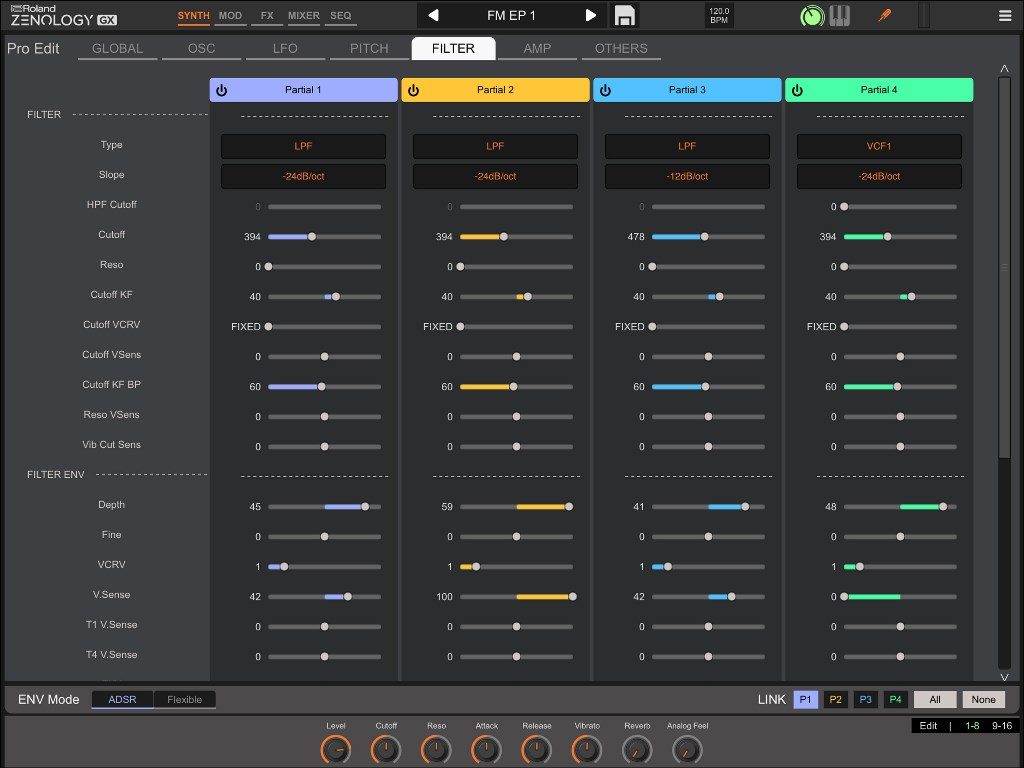Click the Reverb macro knob
The width and height of the screenshot is (1024, 768).
pyautogui.click(x=637, y=750)
